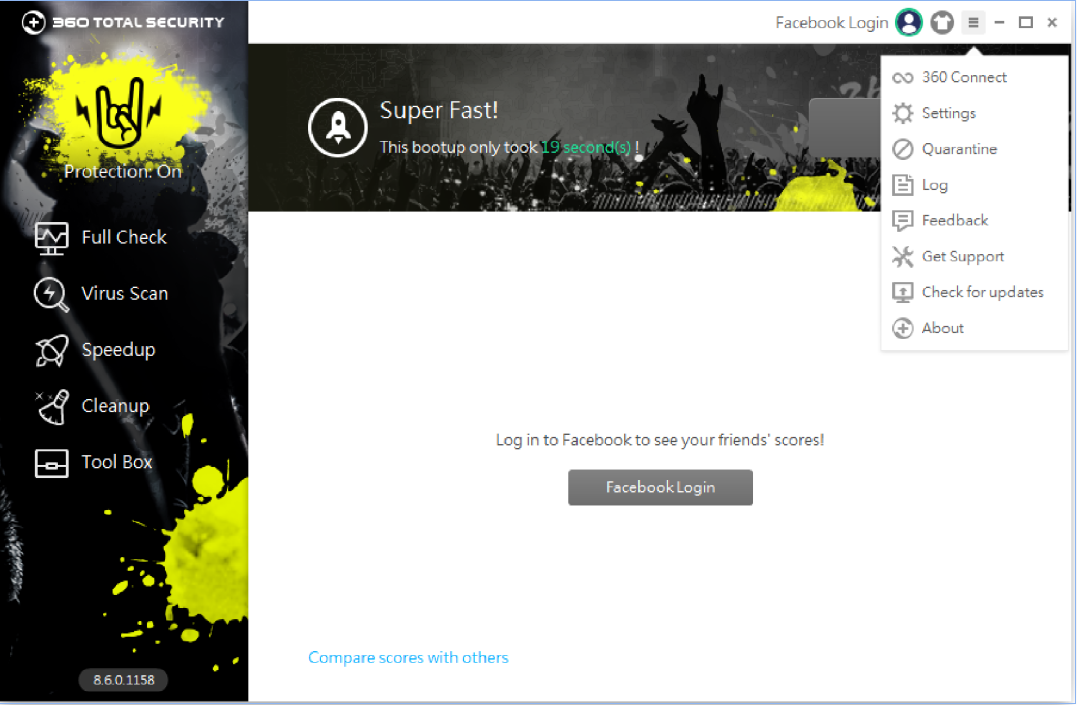Maximize the 360 Total Security window
Screen dimensions: 1077x705
click(1025, 23)
